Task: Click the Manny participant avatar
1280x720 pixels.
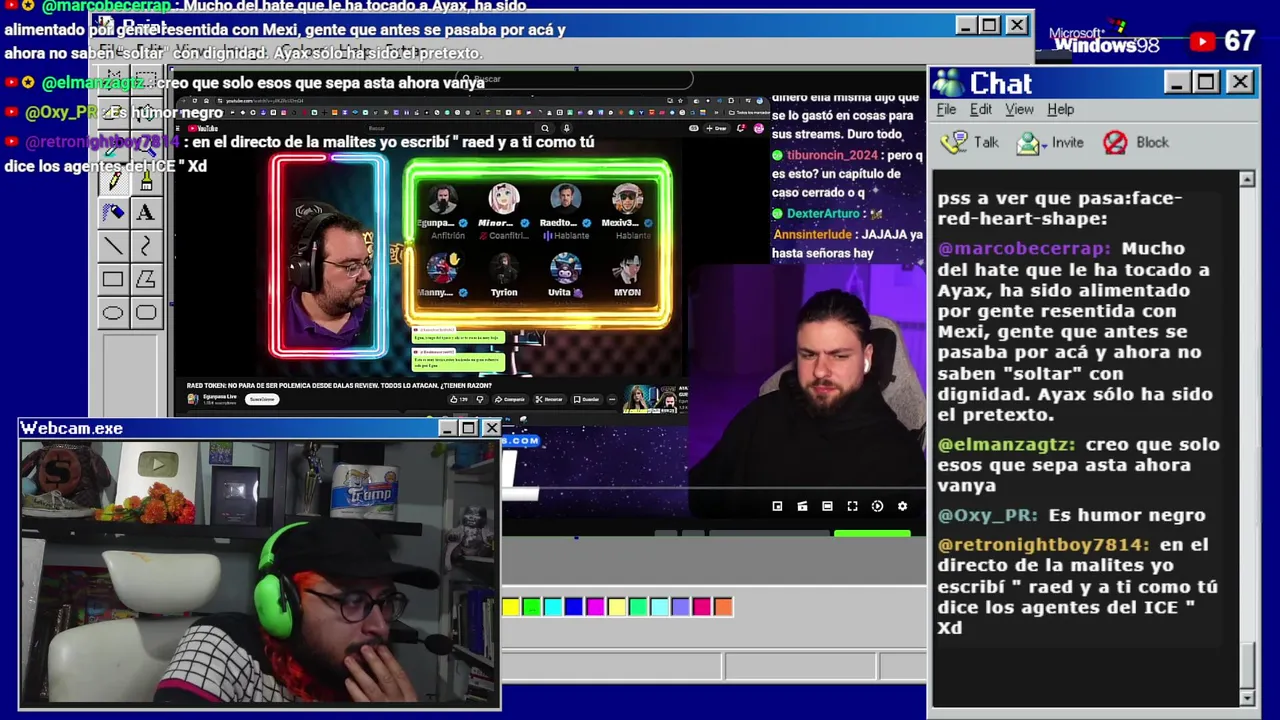Action: point(442,268)
